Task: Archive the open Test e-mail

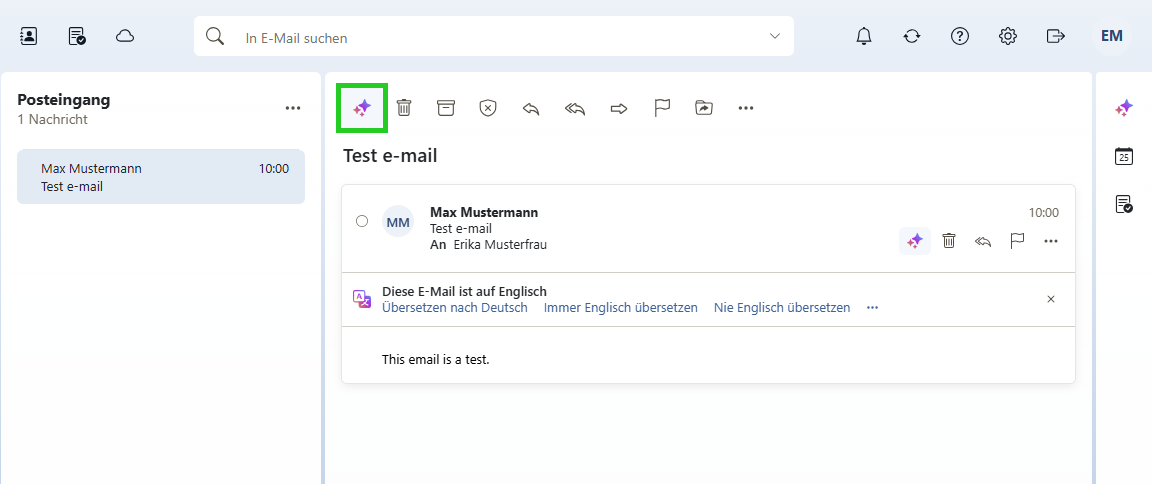Action: pos(446,108)
